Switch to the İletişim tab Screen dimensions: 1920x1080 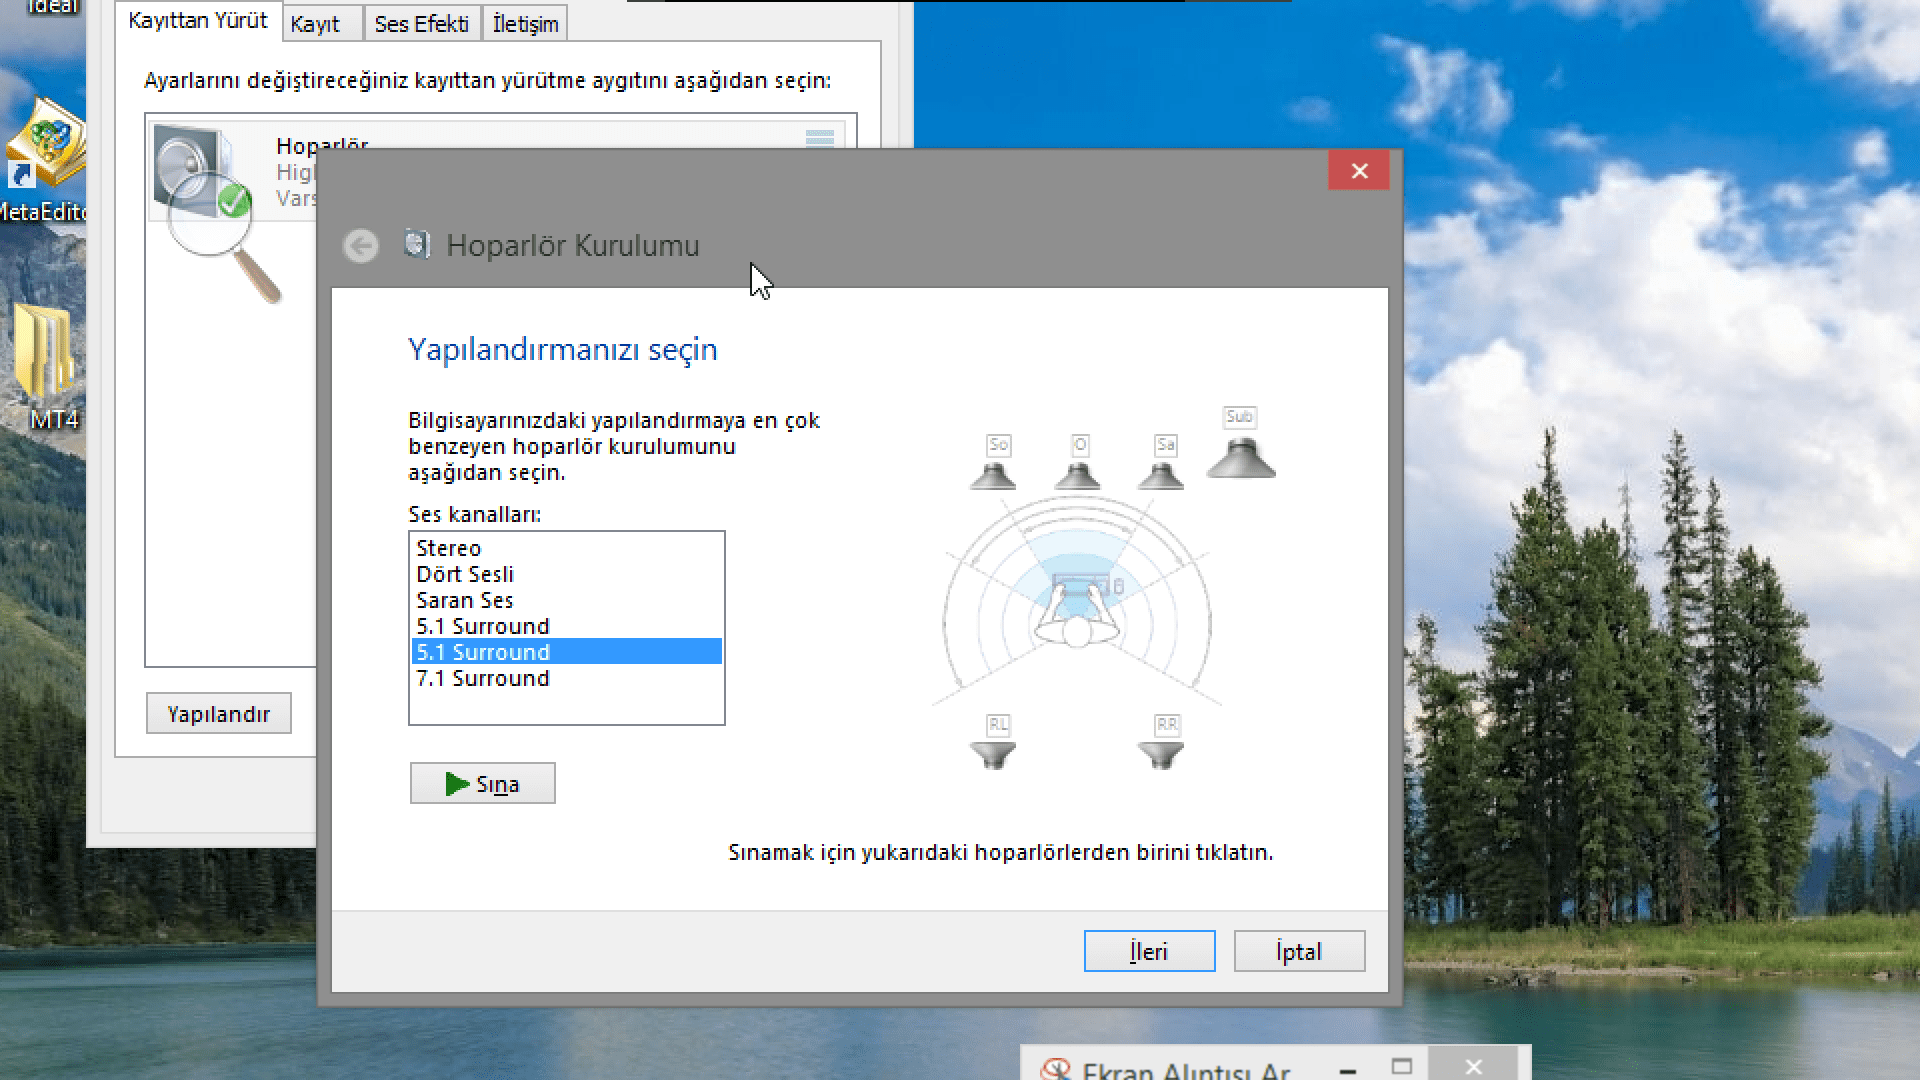pos(525,24)
